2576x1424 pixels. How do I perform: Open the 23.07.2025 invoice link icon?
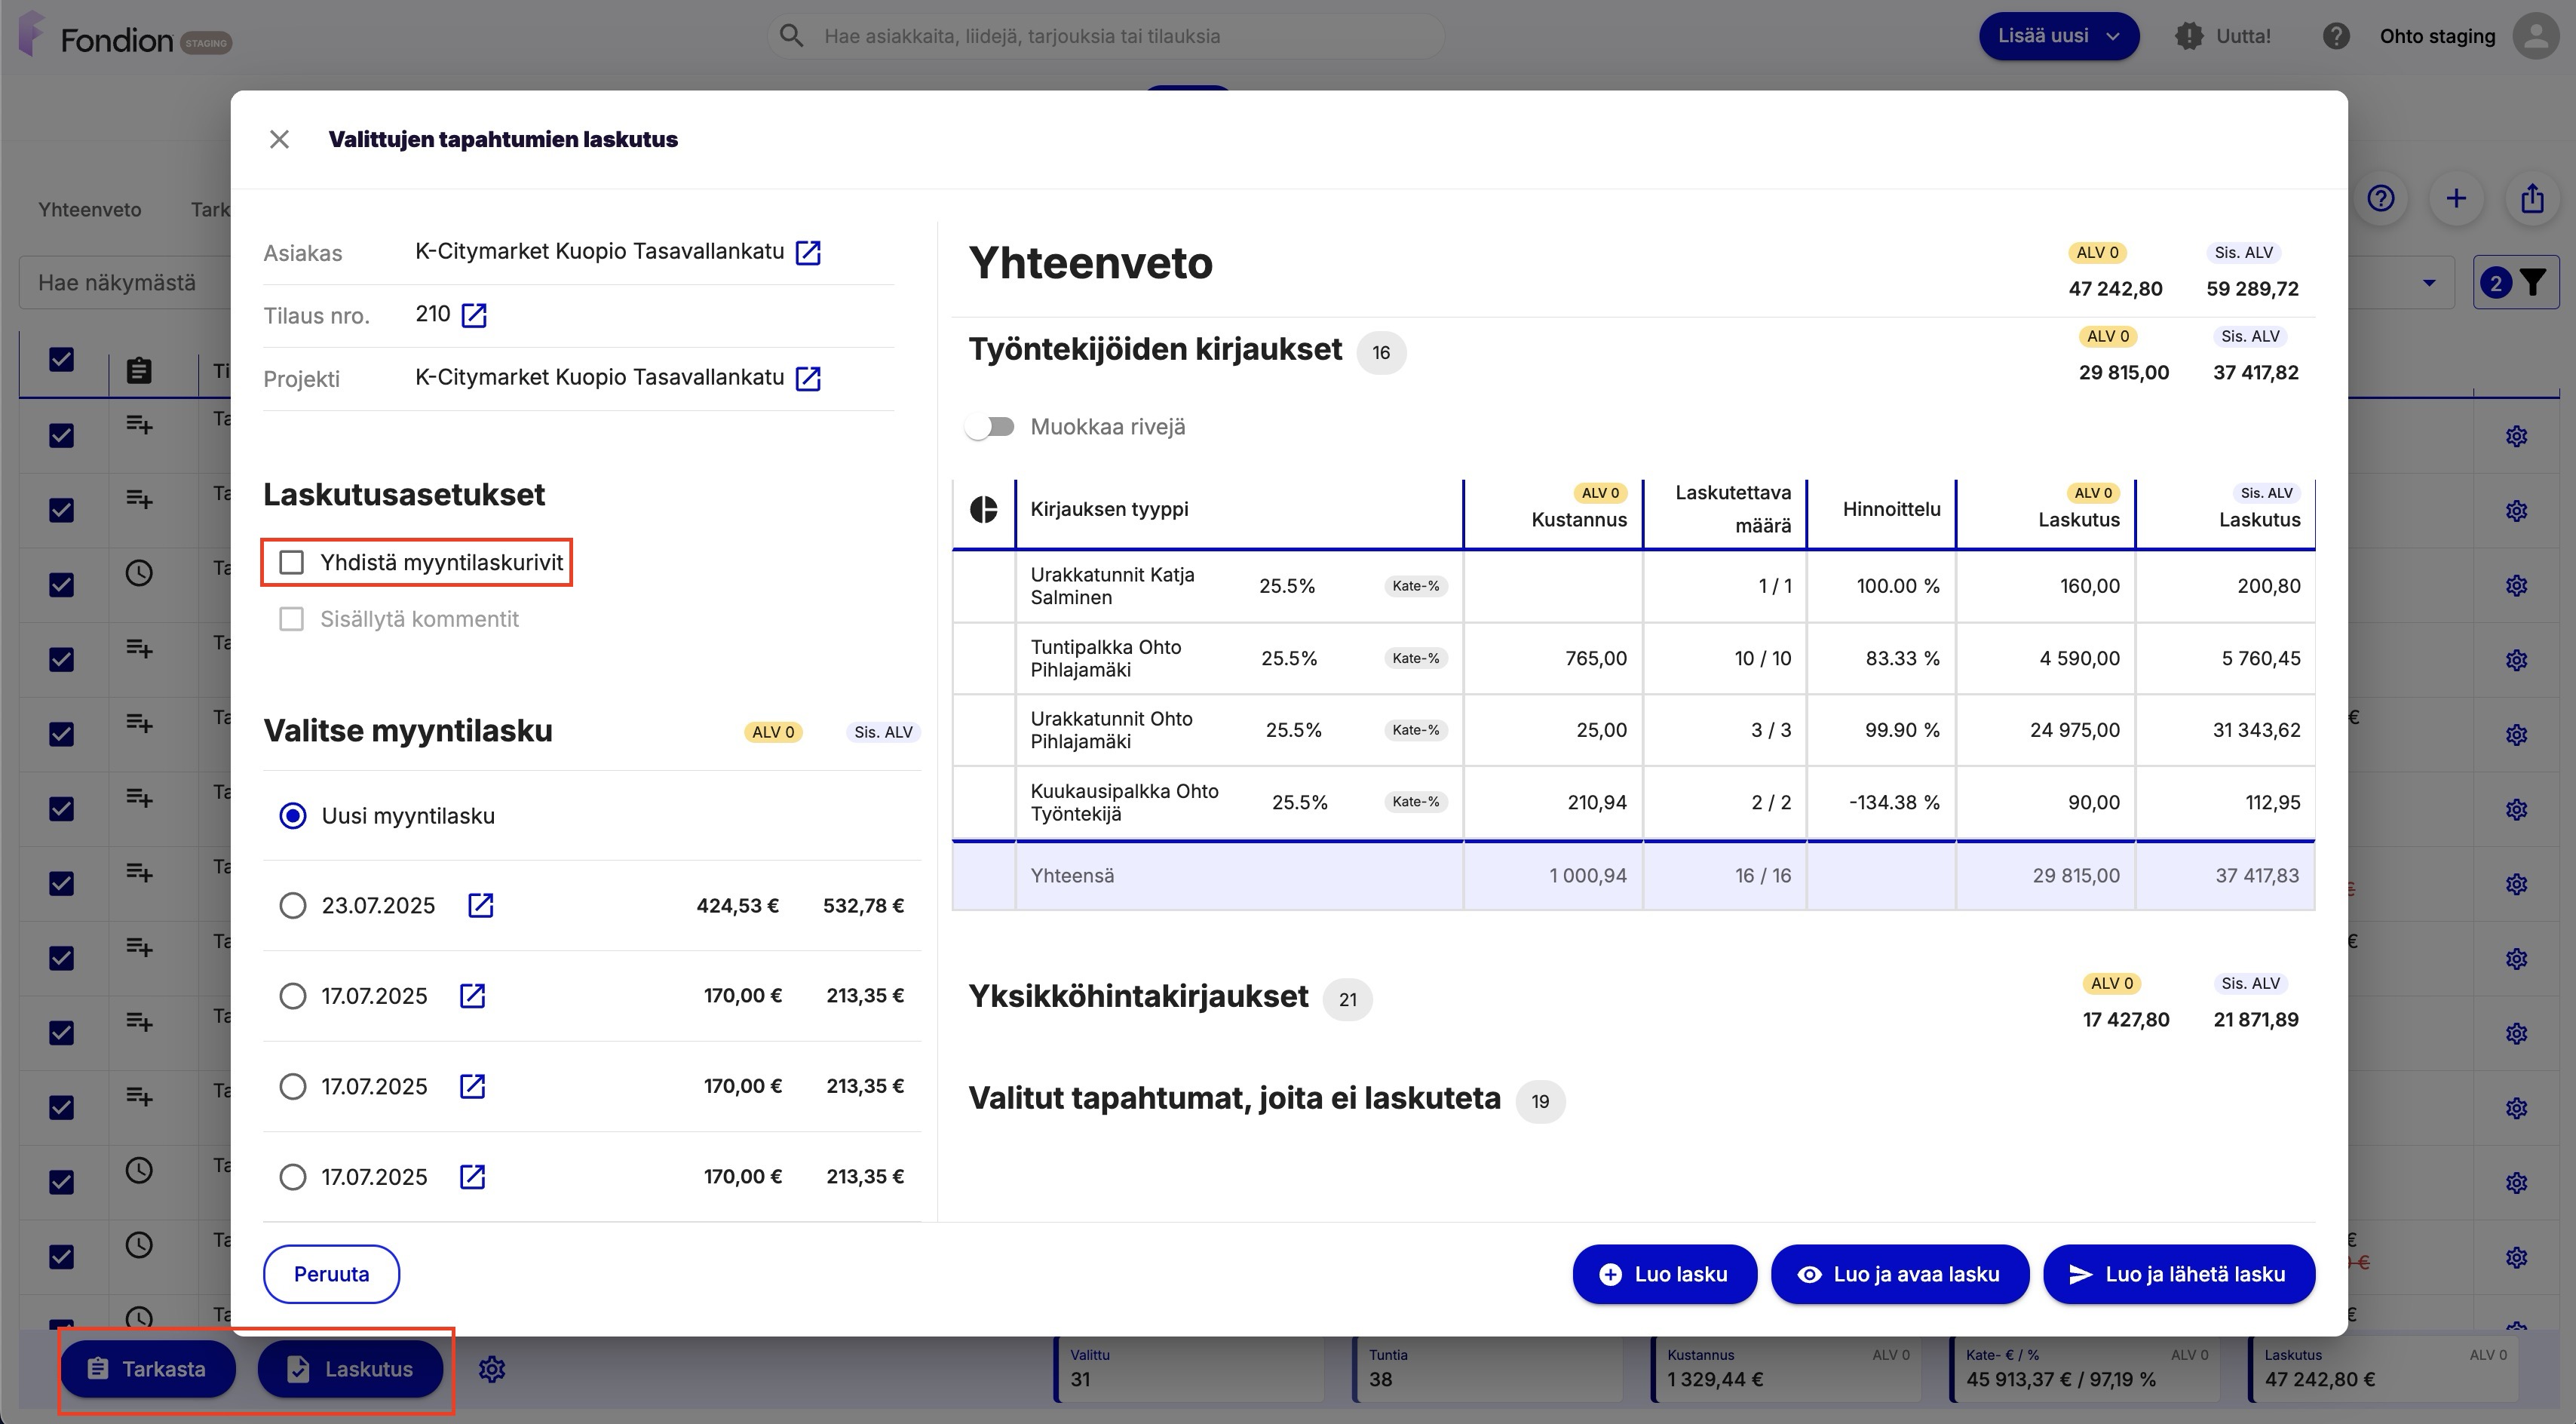pos(480,905)
